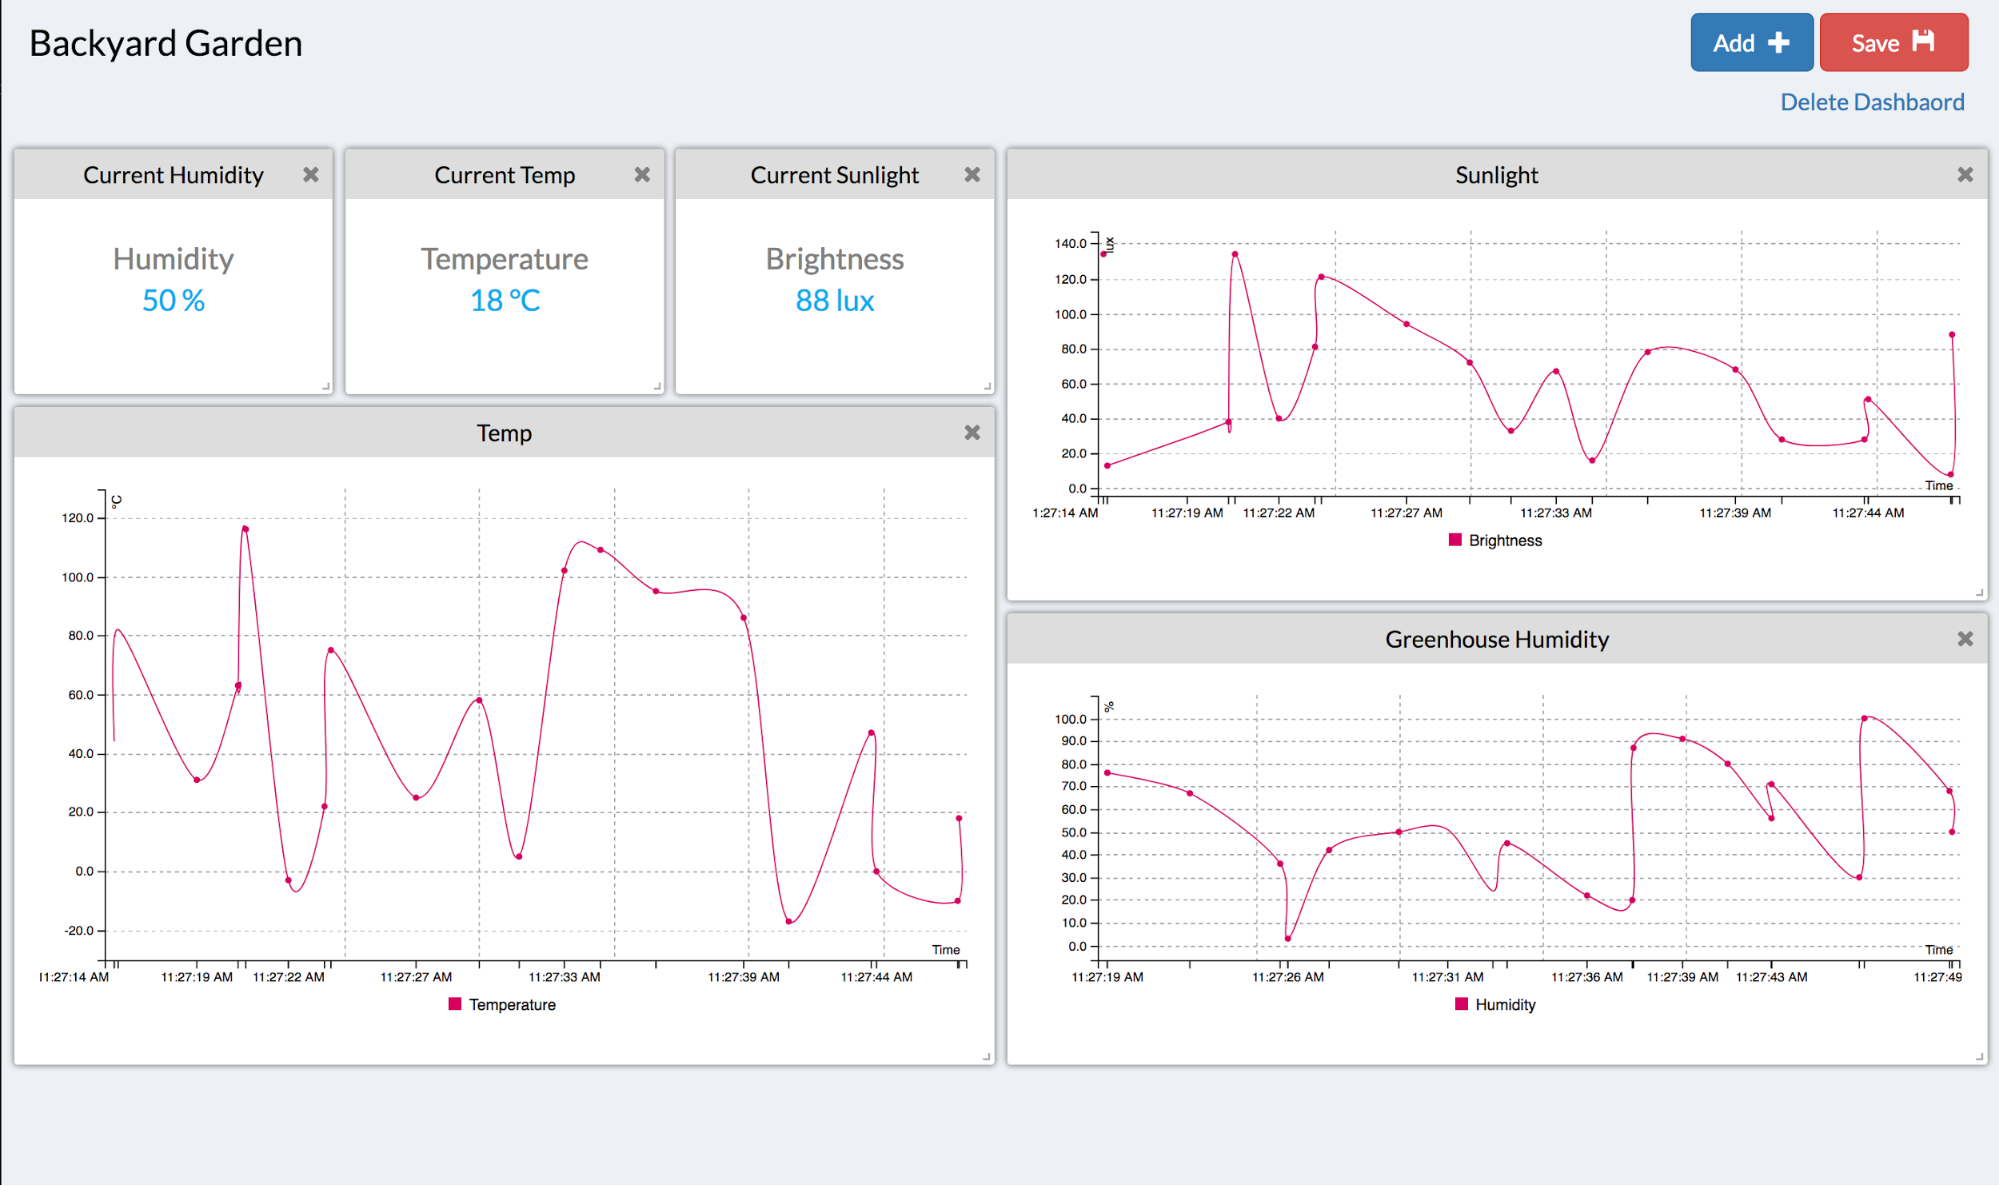Image resolution: width=1999 pixels, height=1186 pixels.
Task: Click the Brightness legend color square
Action: (x=1455, y=540)
